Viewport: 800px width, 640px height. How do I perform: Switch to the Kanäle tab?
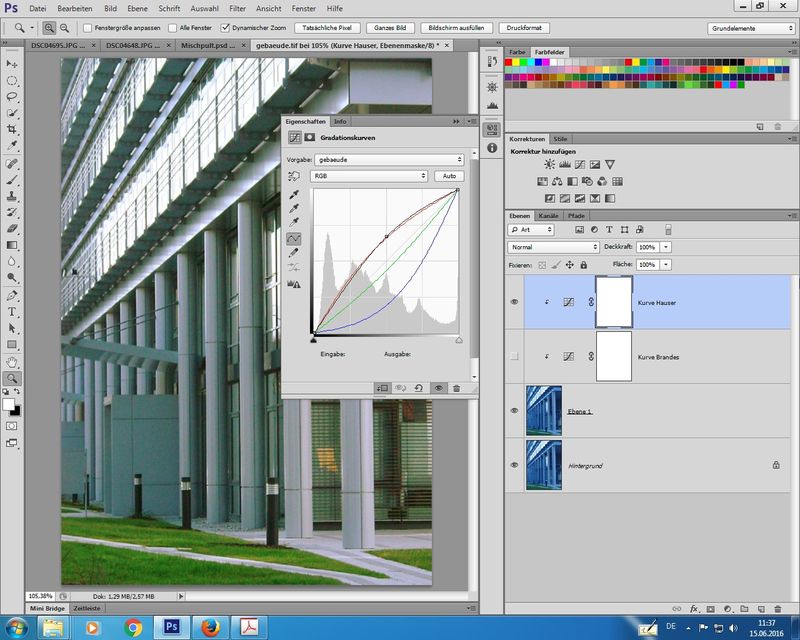tap(548, 216)
